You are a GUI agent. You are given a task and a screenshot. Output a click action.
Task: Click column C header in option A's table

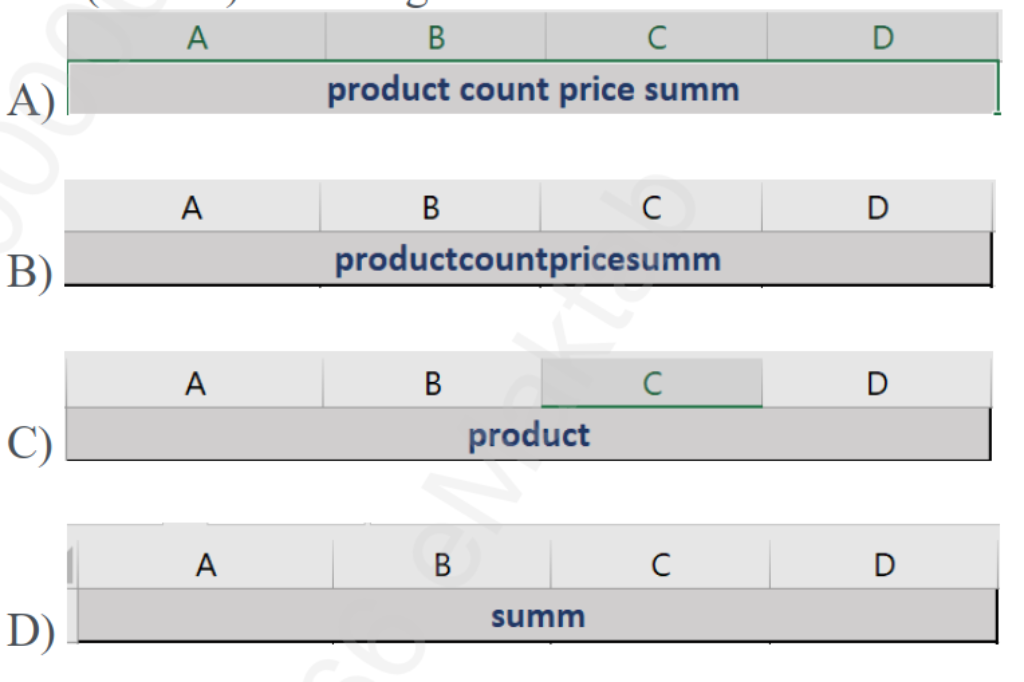point(657,39)
